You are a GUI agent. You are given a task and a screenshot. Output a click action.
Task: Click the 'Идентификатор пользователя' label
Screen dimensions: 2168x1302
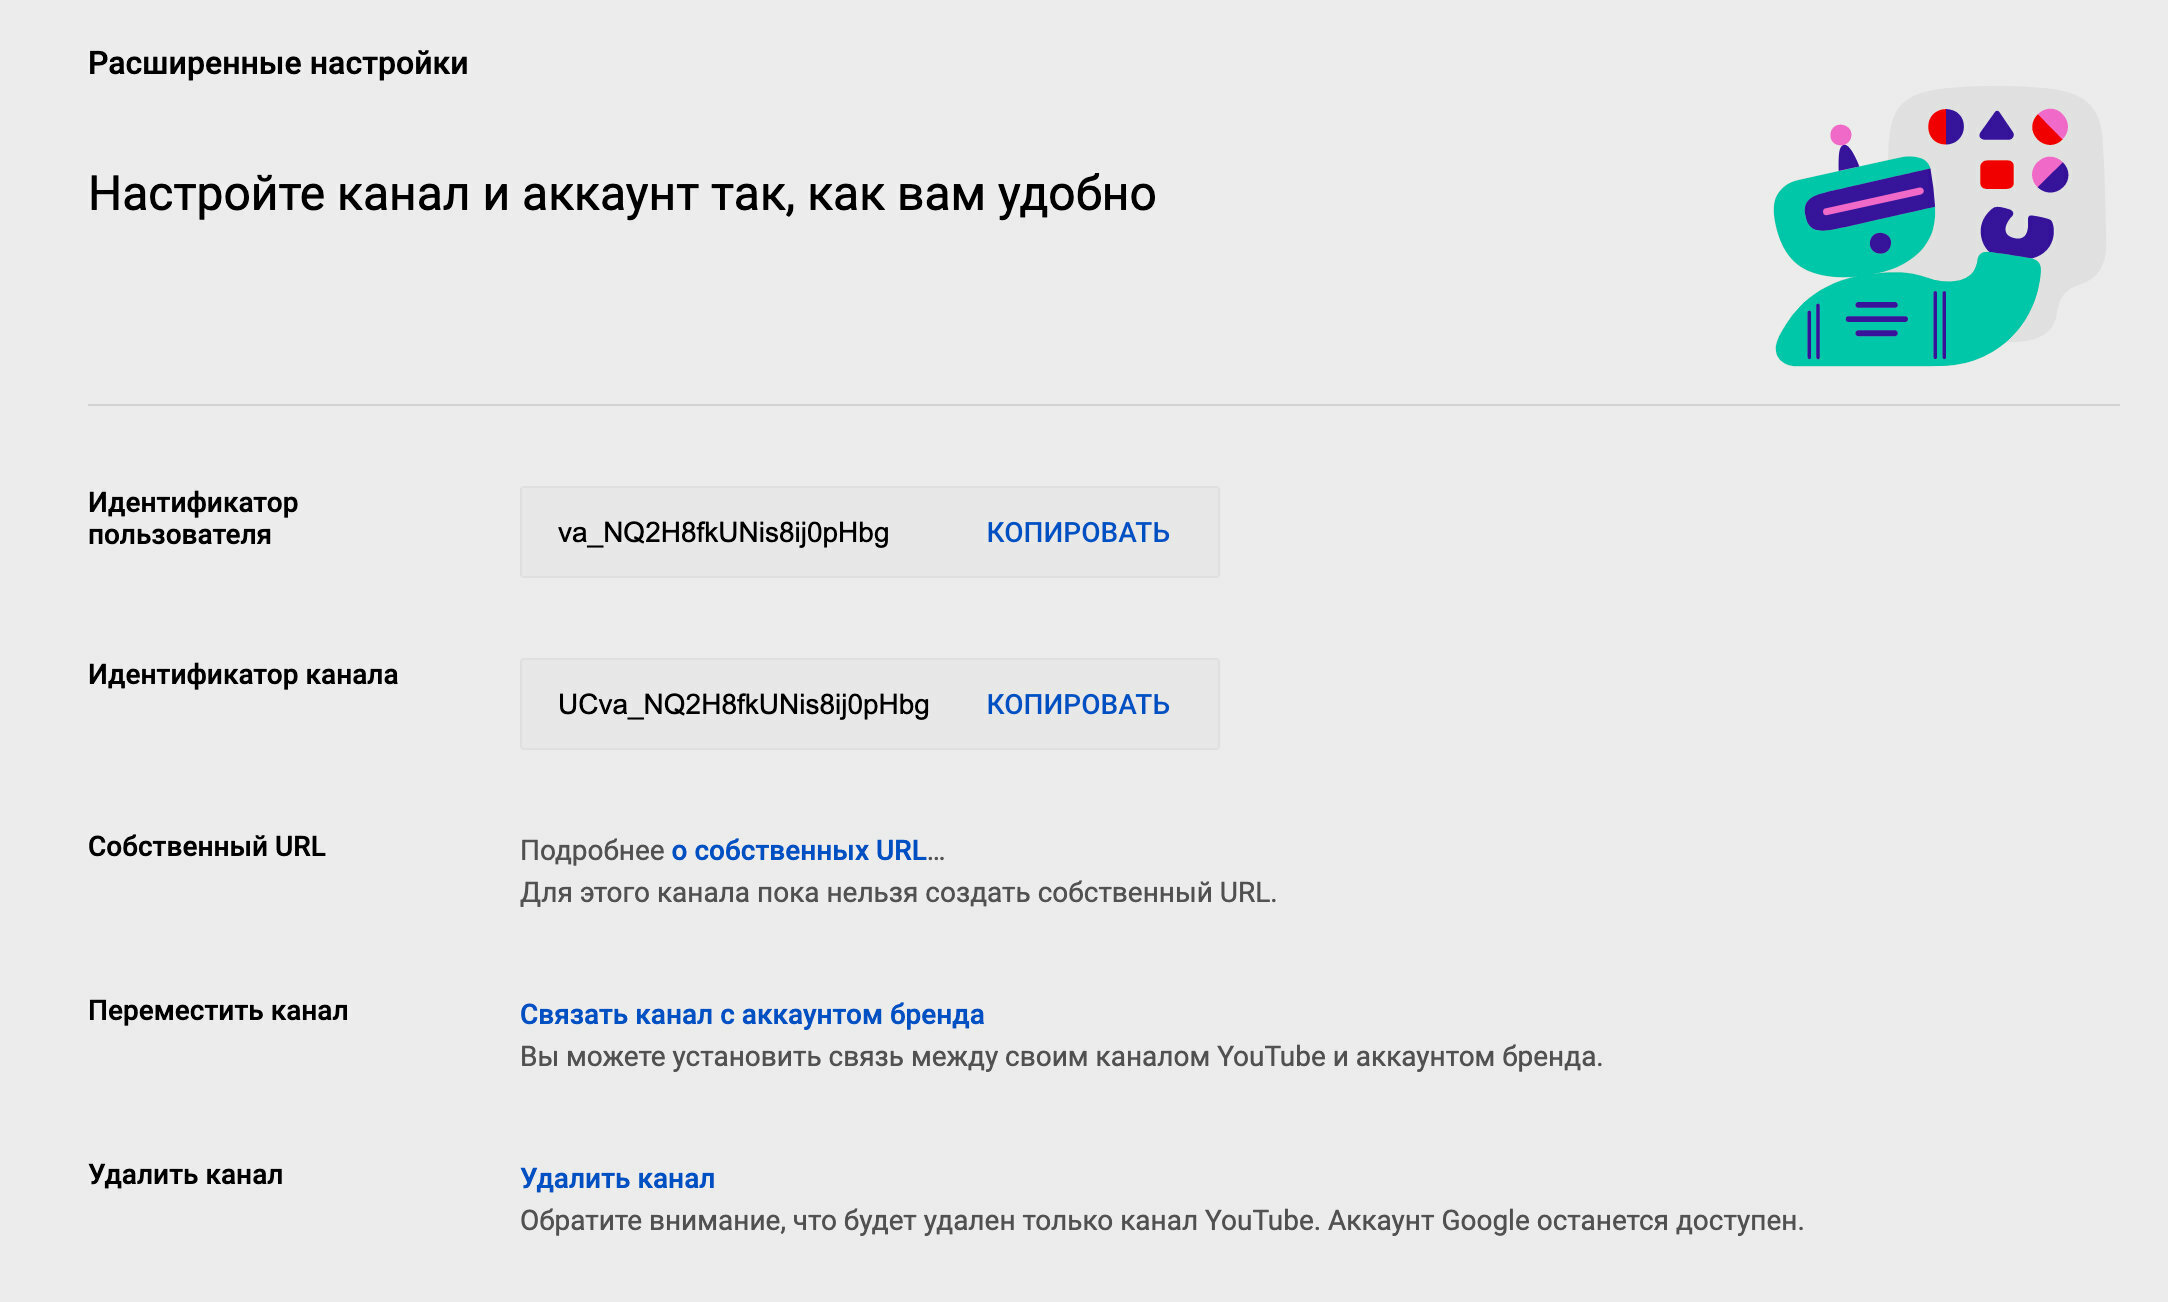pyautogui.click(x=193, y=518)
